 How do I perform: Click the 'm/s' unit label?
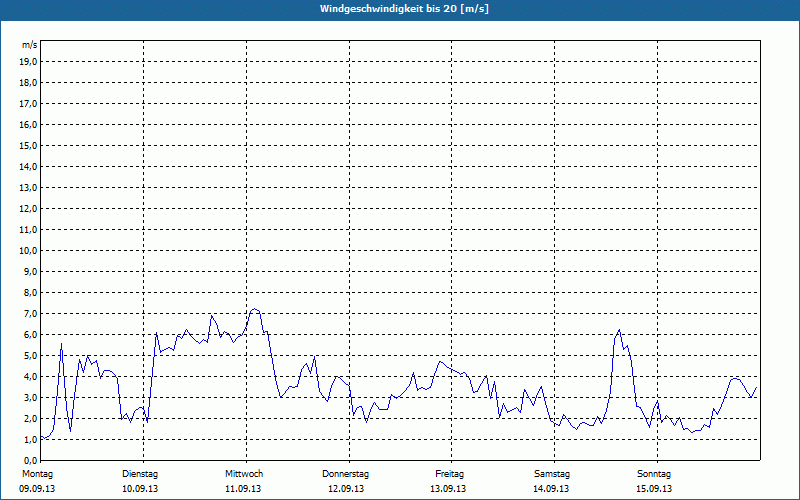tap(30, 45)
